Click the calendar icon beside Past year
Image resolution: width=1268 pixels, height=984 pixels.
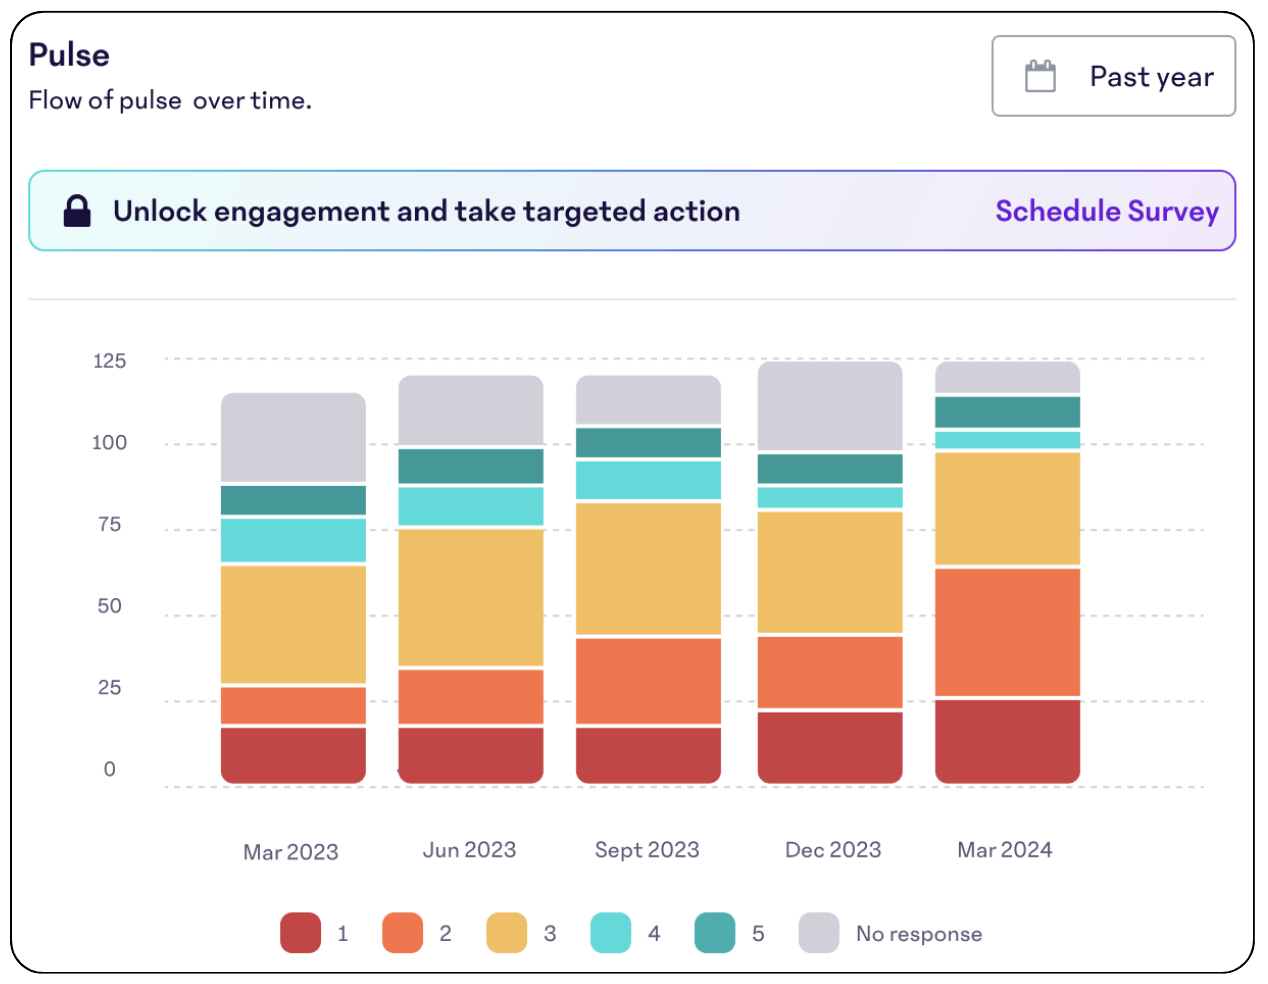click(x=1040, y=75)
